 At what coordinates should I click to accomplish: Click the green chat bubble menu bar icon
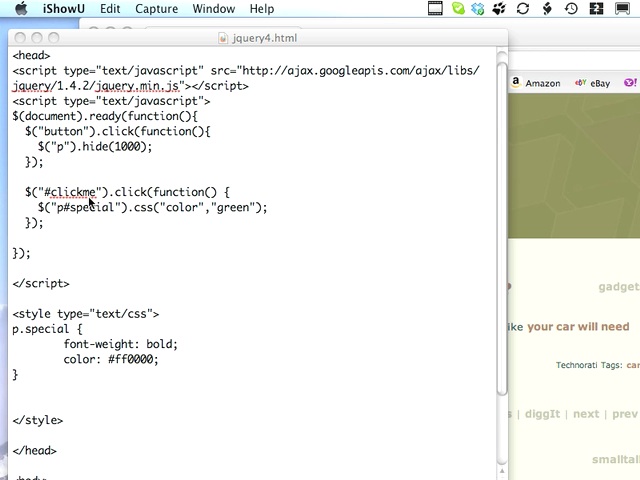coord(458,8)
